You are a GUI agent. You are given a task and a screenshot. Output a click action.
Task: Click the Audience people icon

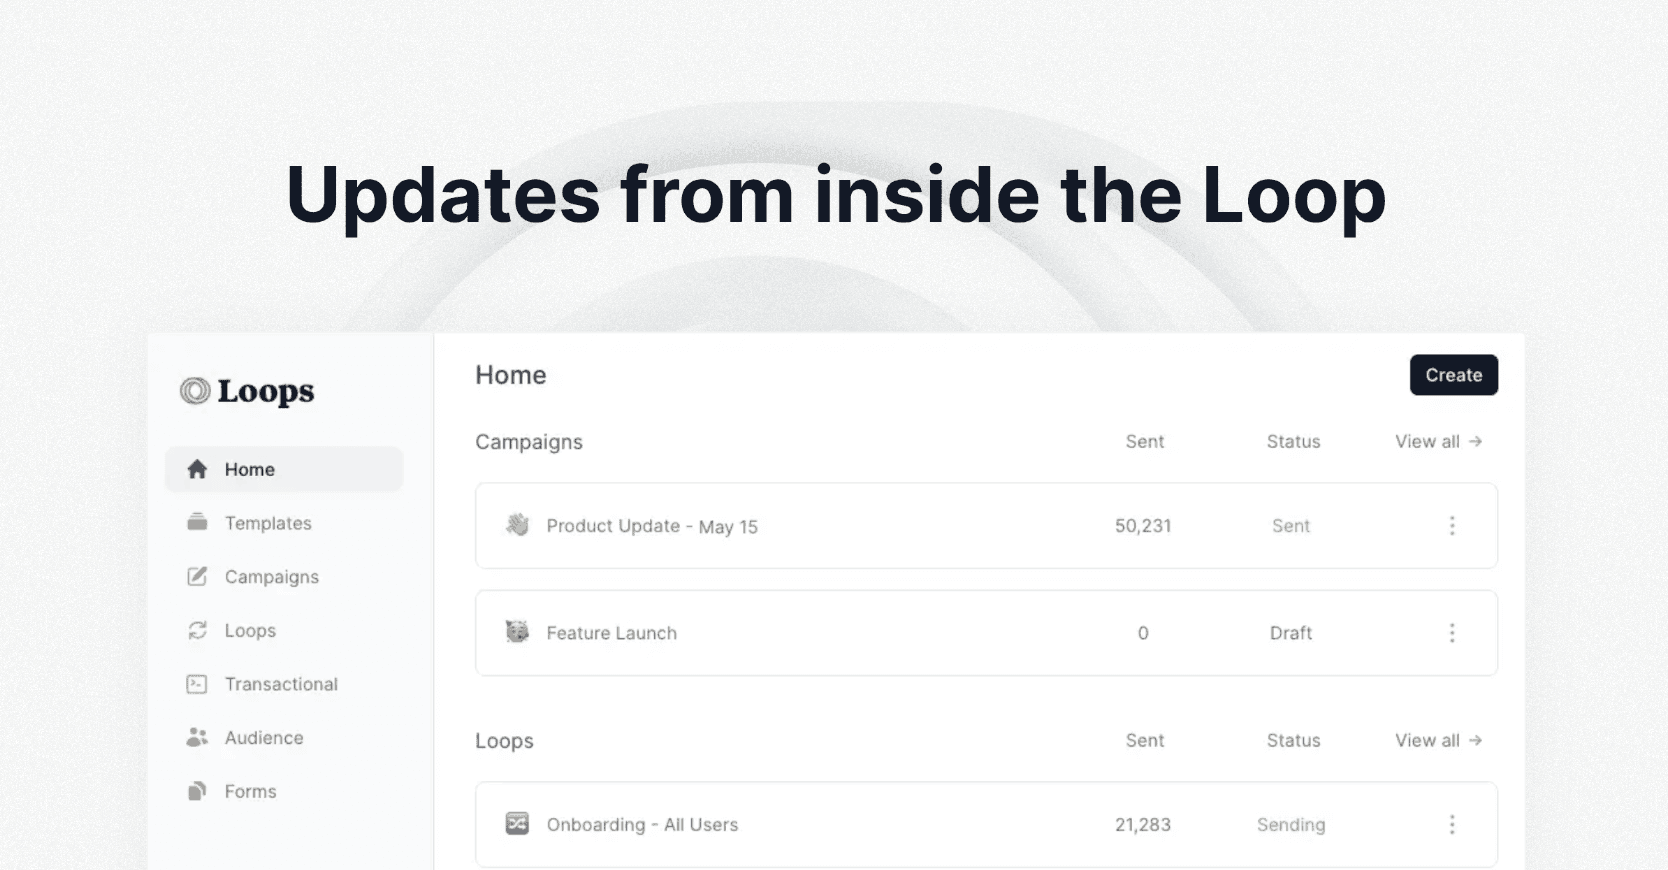pos(197,737)
